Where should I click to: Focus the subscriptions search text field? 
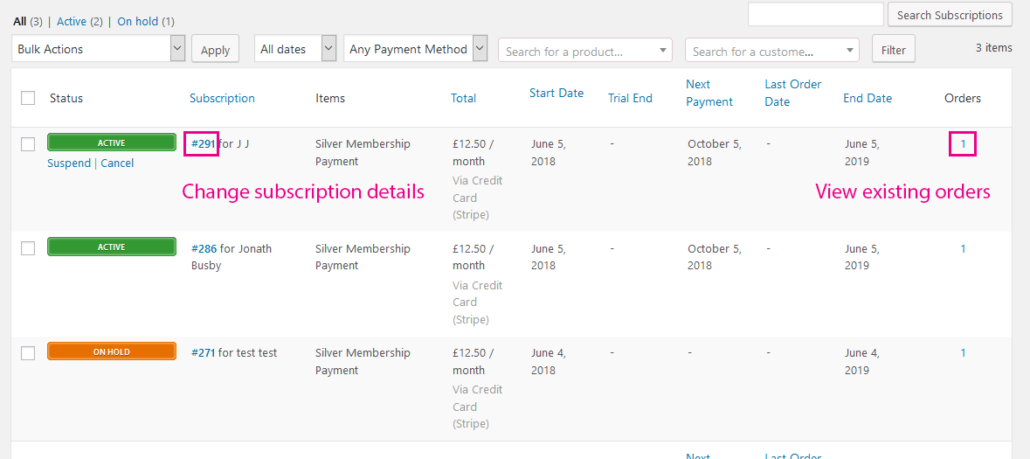815,15
